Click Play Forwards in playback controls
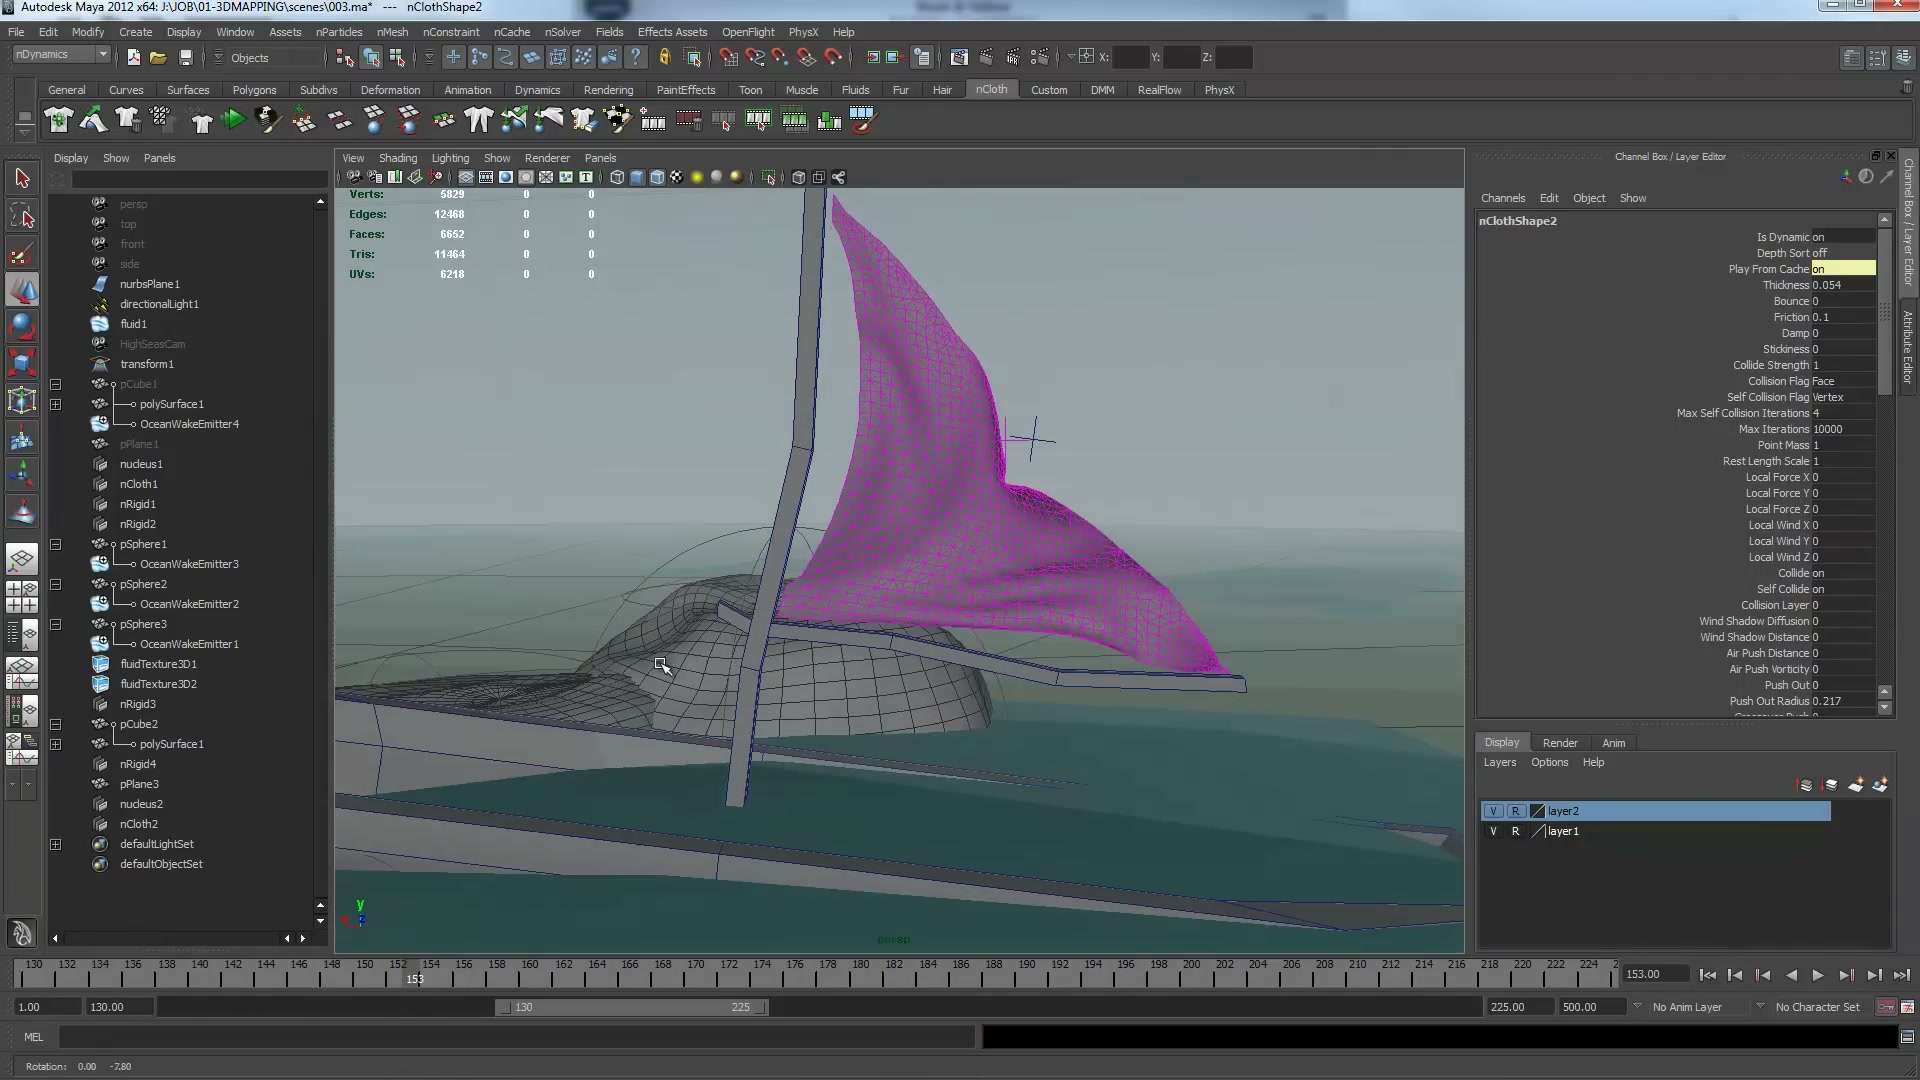Viewport: 1920px width, 1080px height. [1818, 975]
